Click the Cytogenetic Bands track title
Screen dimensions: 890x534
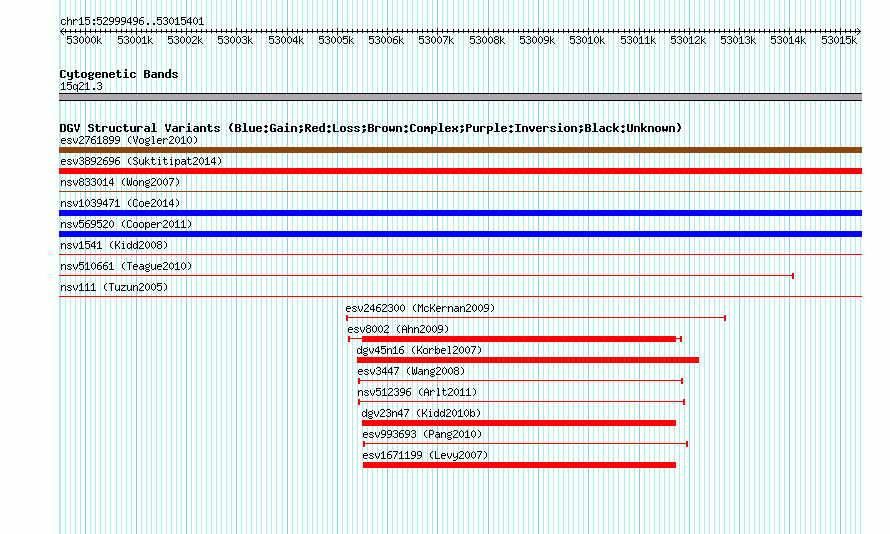pos(119,74)
